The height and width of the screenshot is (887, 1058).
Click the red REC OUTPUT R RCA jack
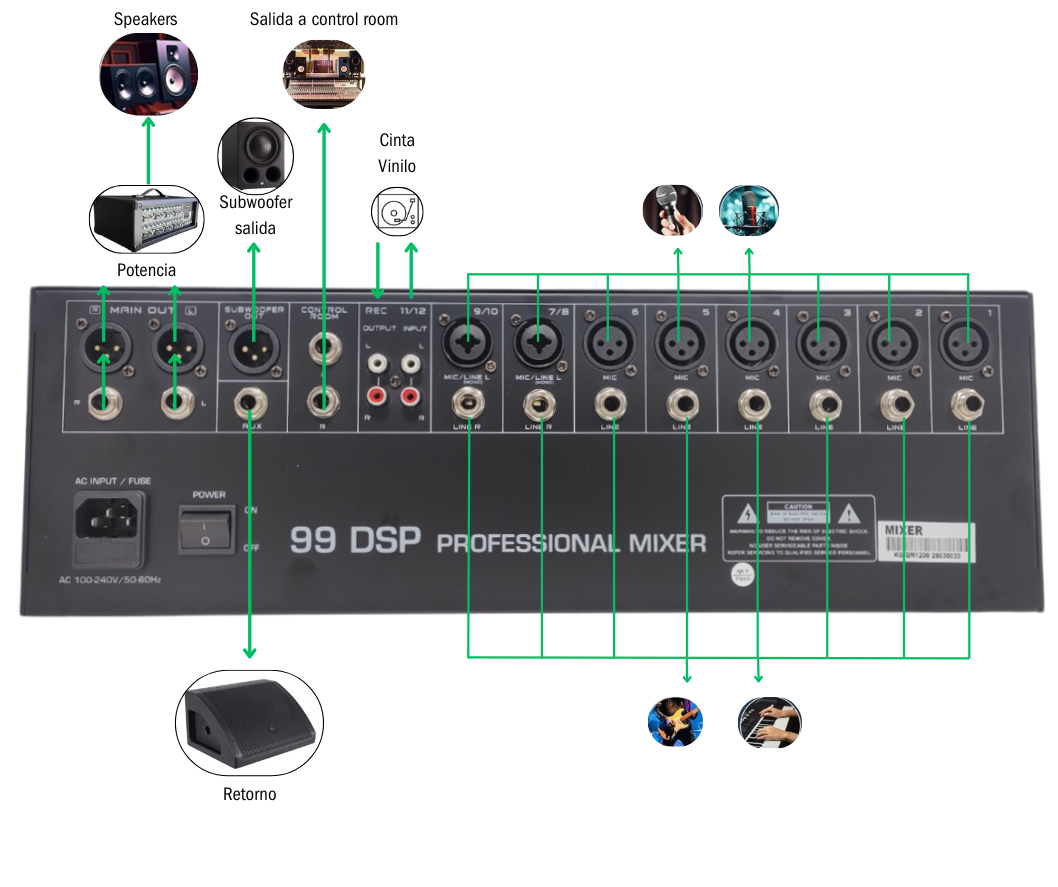[x=377, y=395]
